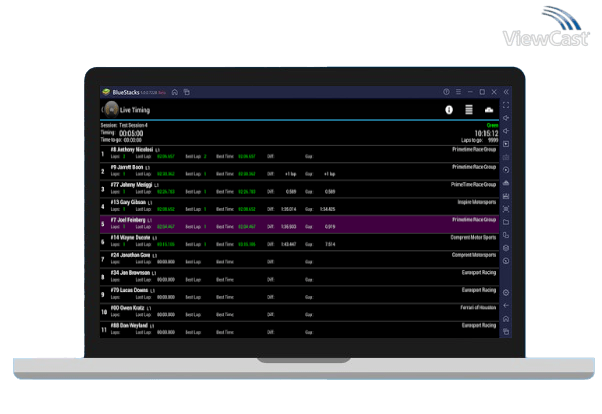602x414 pixels.
Task: Click the circular play icon in BlueStacks sidebar
Action: coord(506,170)
